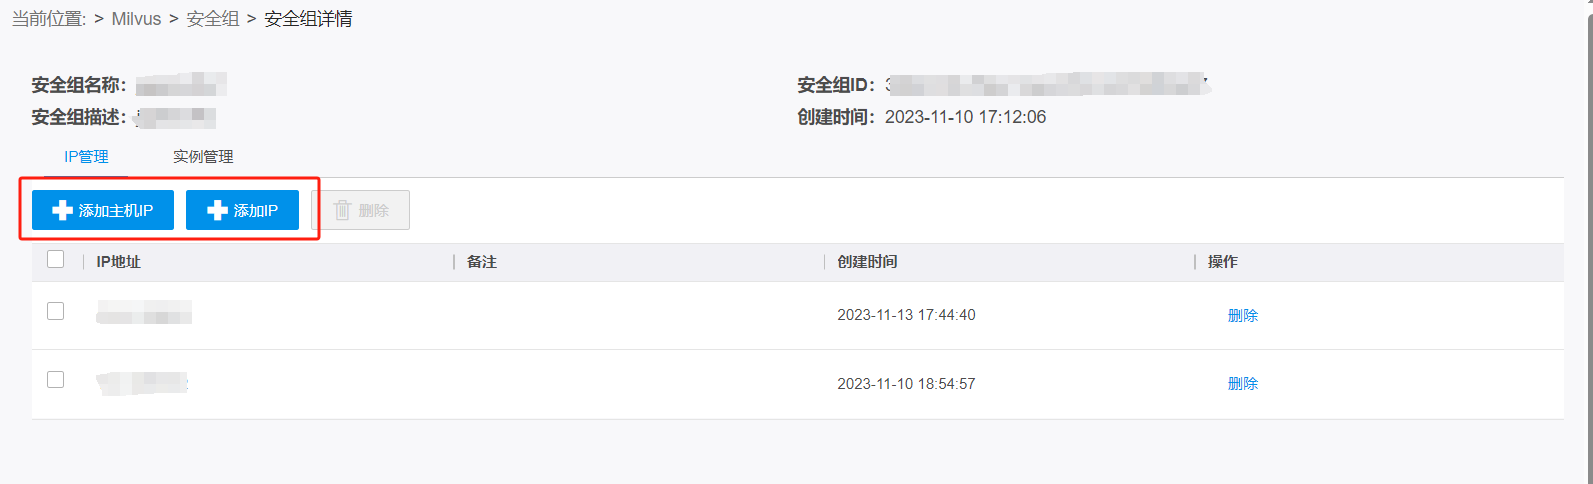The image size is (1593, 484).
Task: Click the plus icon on 添加主机IP
Action: pyautogui.click(x=62, y=210)
